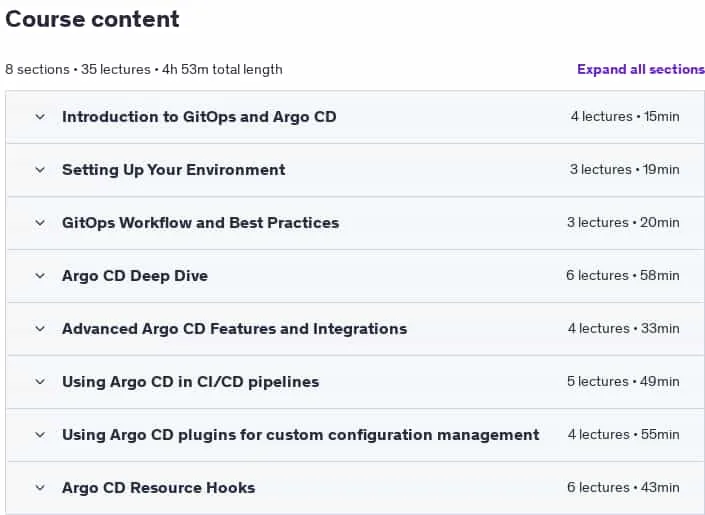Select Using Argo CD plugins for custom configuration title

(301, 435)
